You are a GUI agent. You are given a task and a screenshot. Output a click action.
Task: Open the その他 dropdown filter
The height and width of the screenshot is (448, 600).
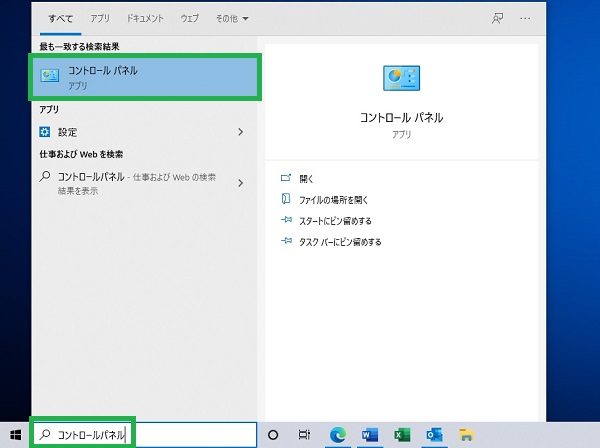tap(232, 18)
